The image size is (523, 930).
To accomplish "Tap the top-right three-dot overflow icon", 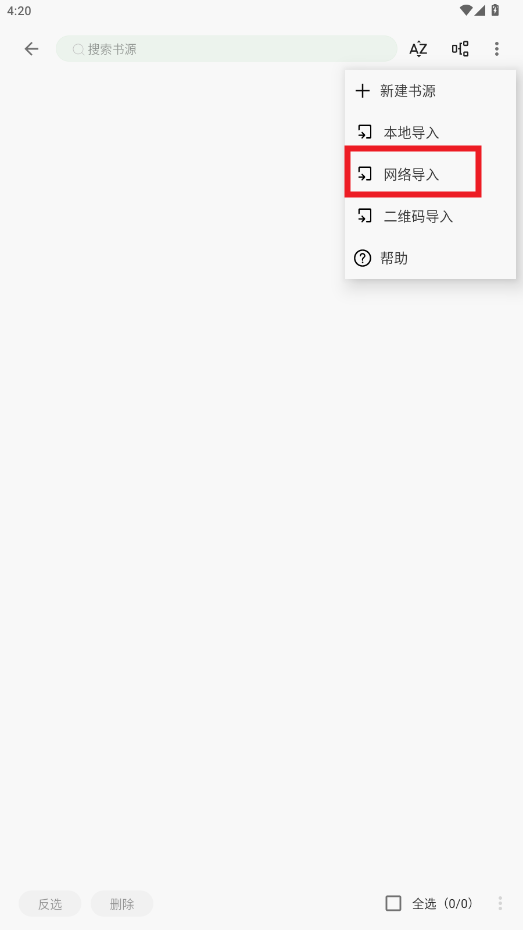I will 497,49.
